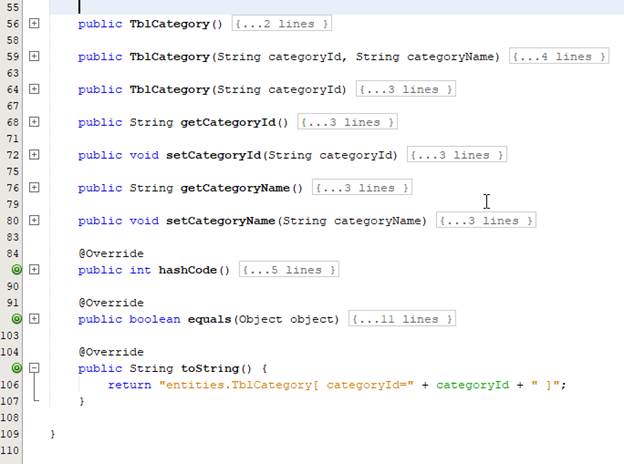Expand the setCategoryId method fold
This screenshot has height=464, width=624.
coord(34,154)
